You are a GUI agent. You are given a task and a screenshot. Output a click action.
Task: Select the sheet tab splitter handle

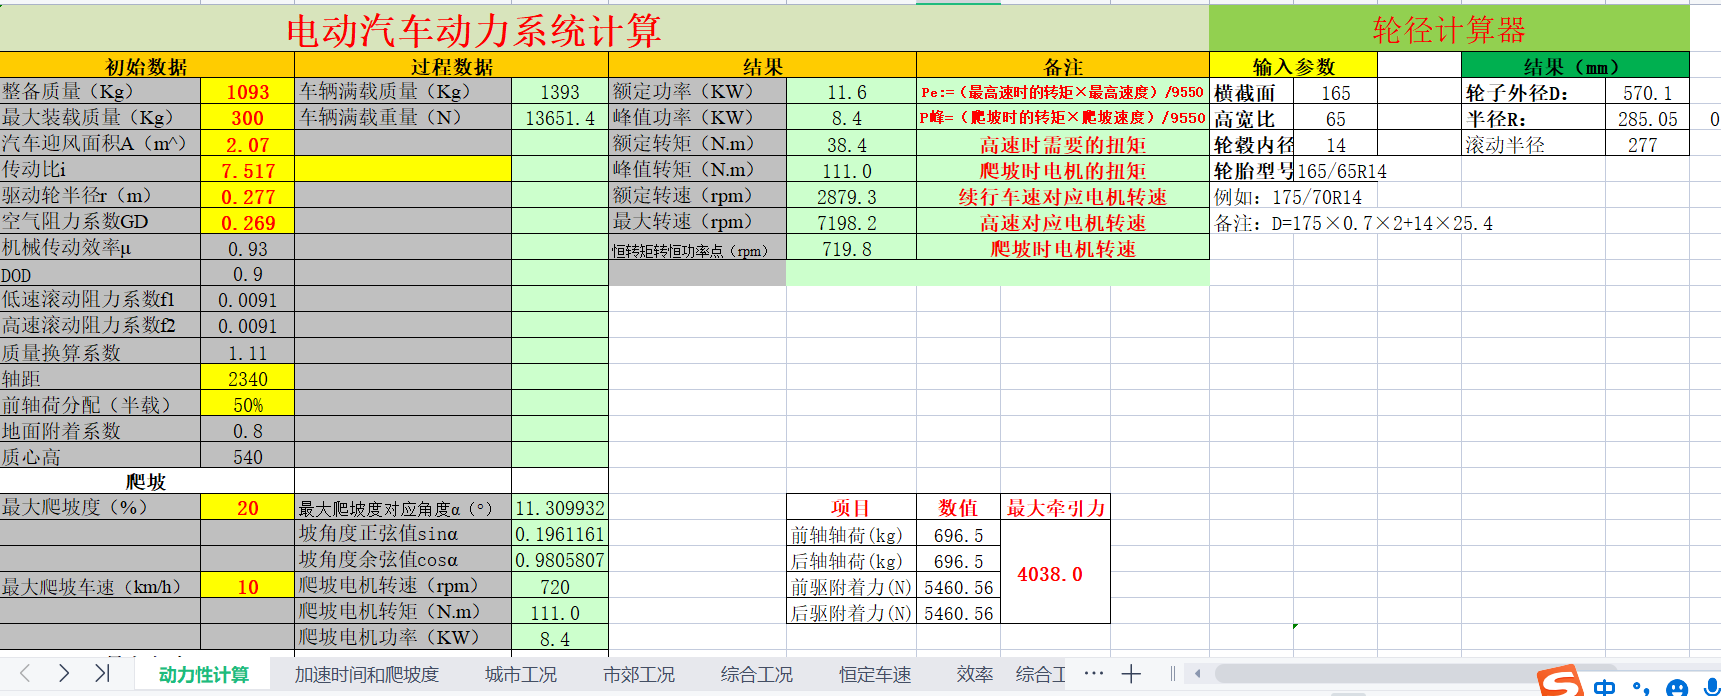pyautogui.click(x=1172, y=674)
